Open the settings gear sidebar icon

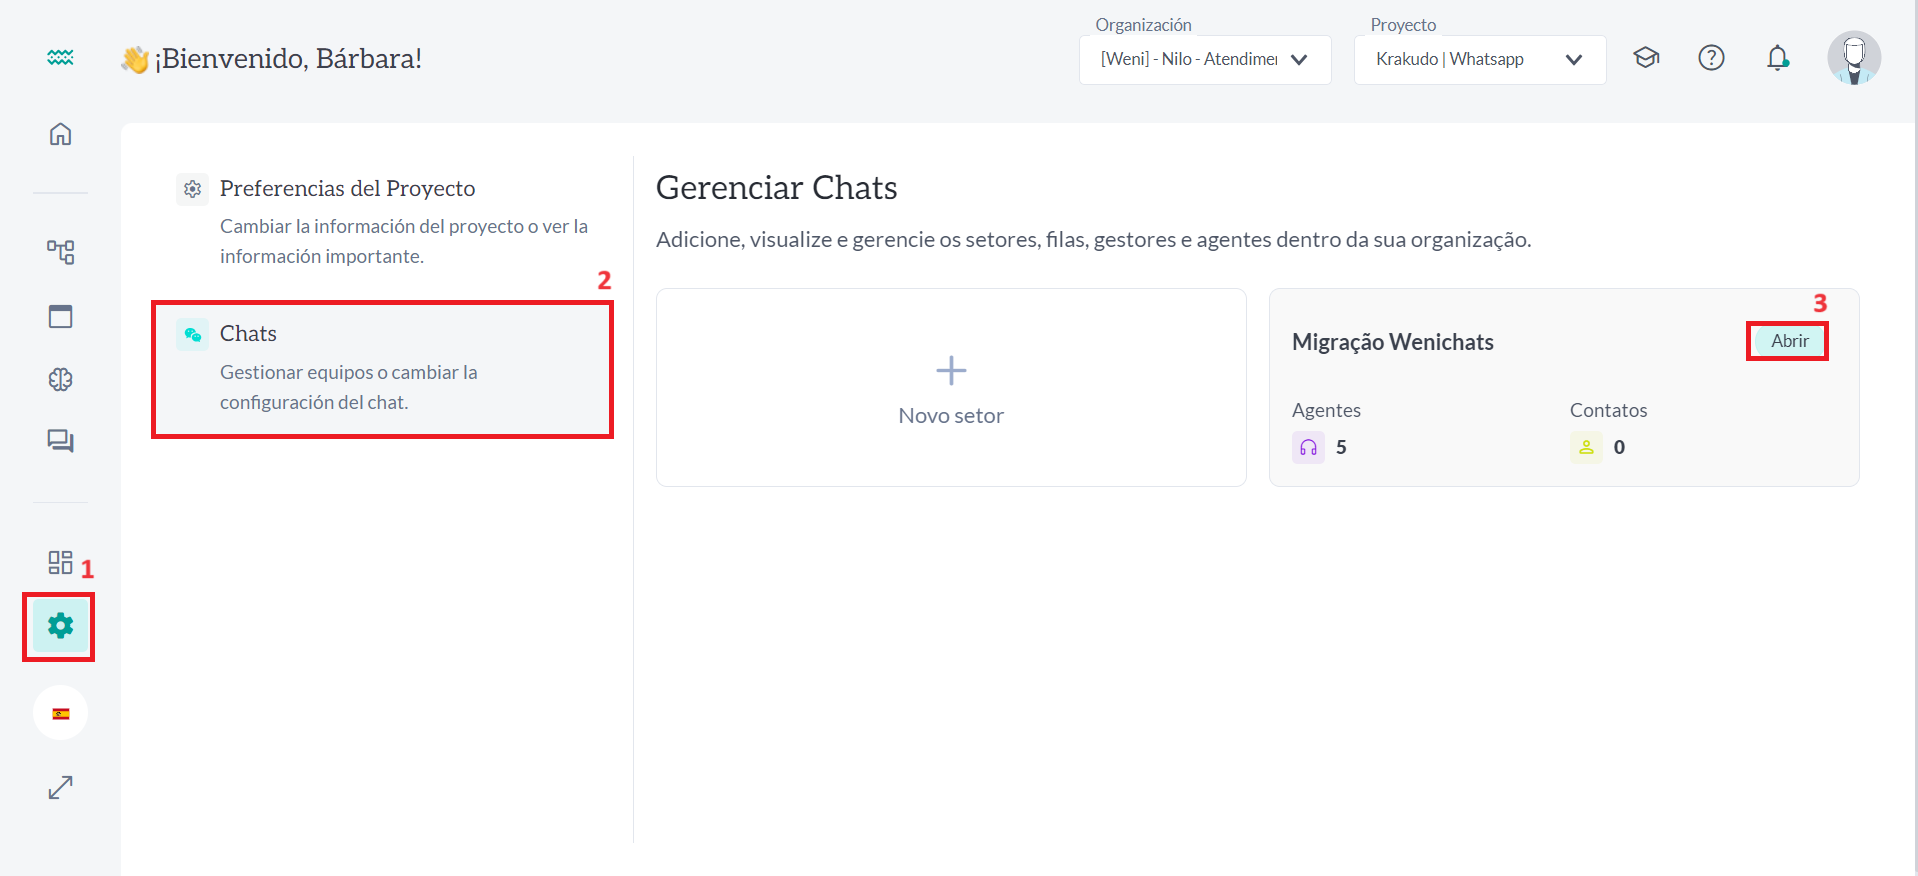[x=60, y=626]
